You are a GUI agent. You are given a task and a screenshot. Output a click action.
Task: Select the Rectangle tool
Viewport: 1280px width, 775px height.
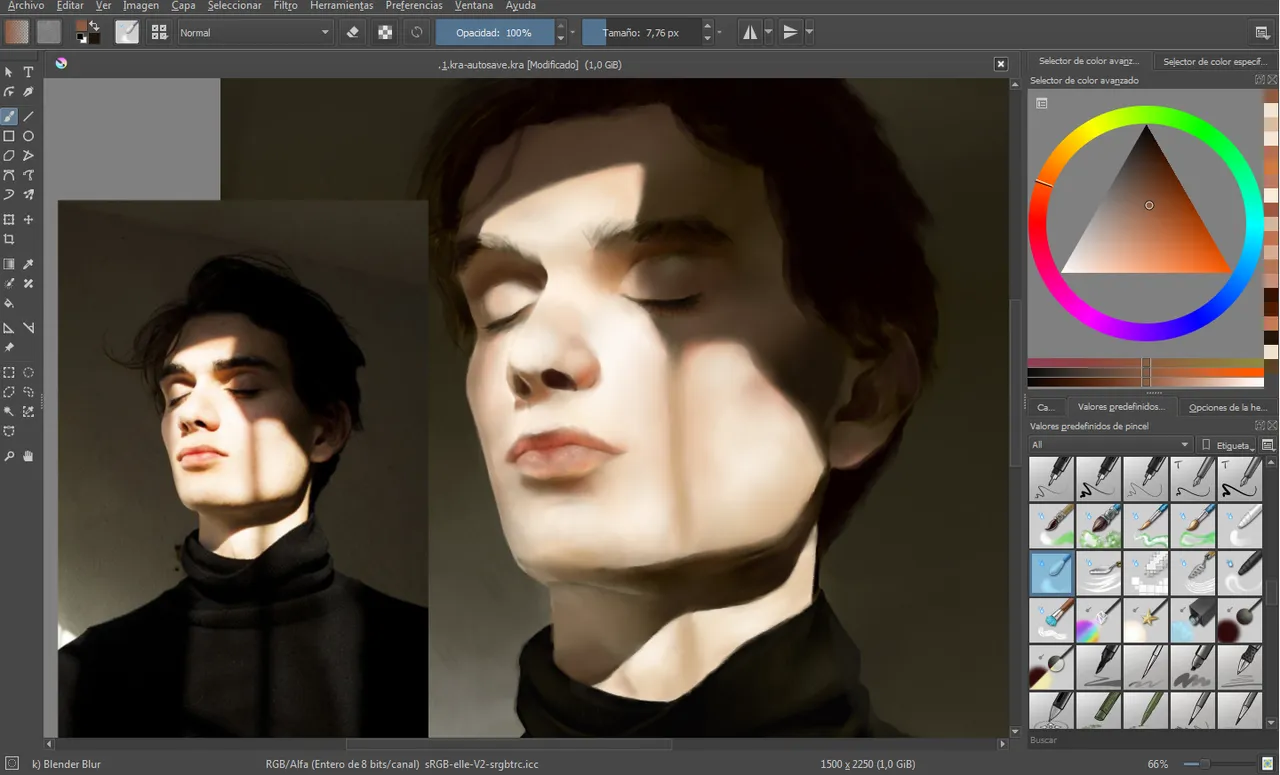point(9,136)
